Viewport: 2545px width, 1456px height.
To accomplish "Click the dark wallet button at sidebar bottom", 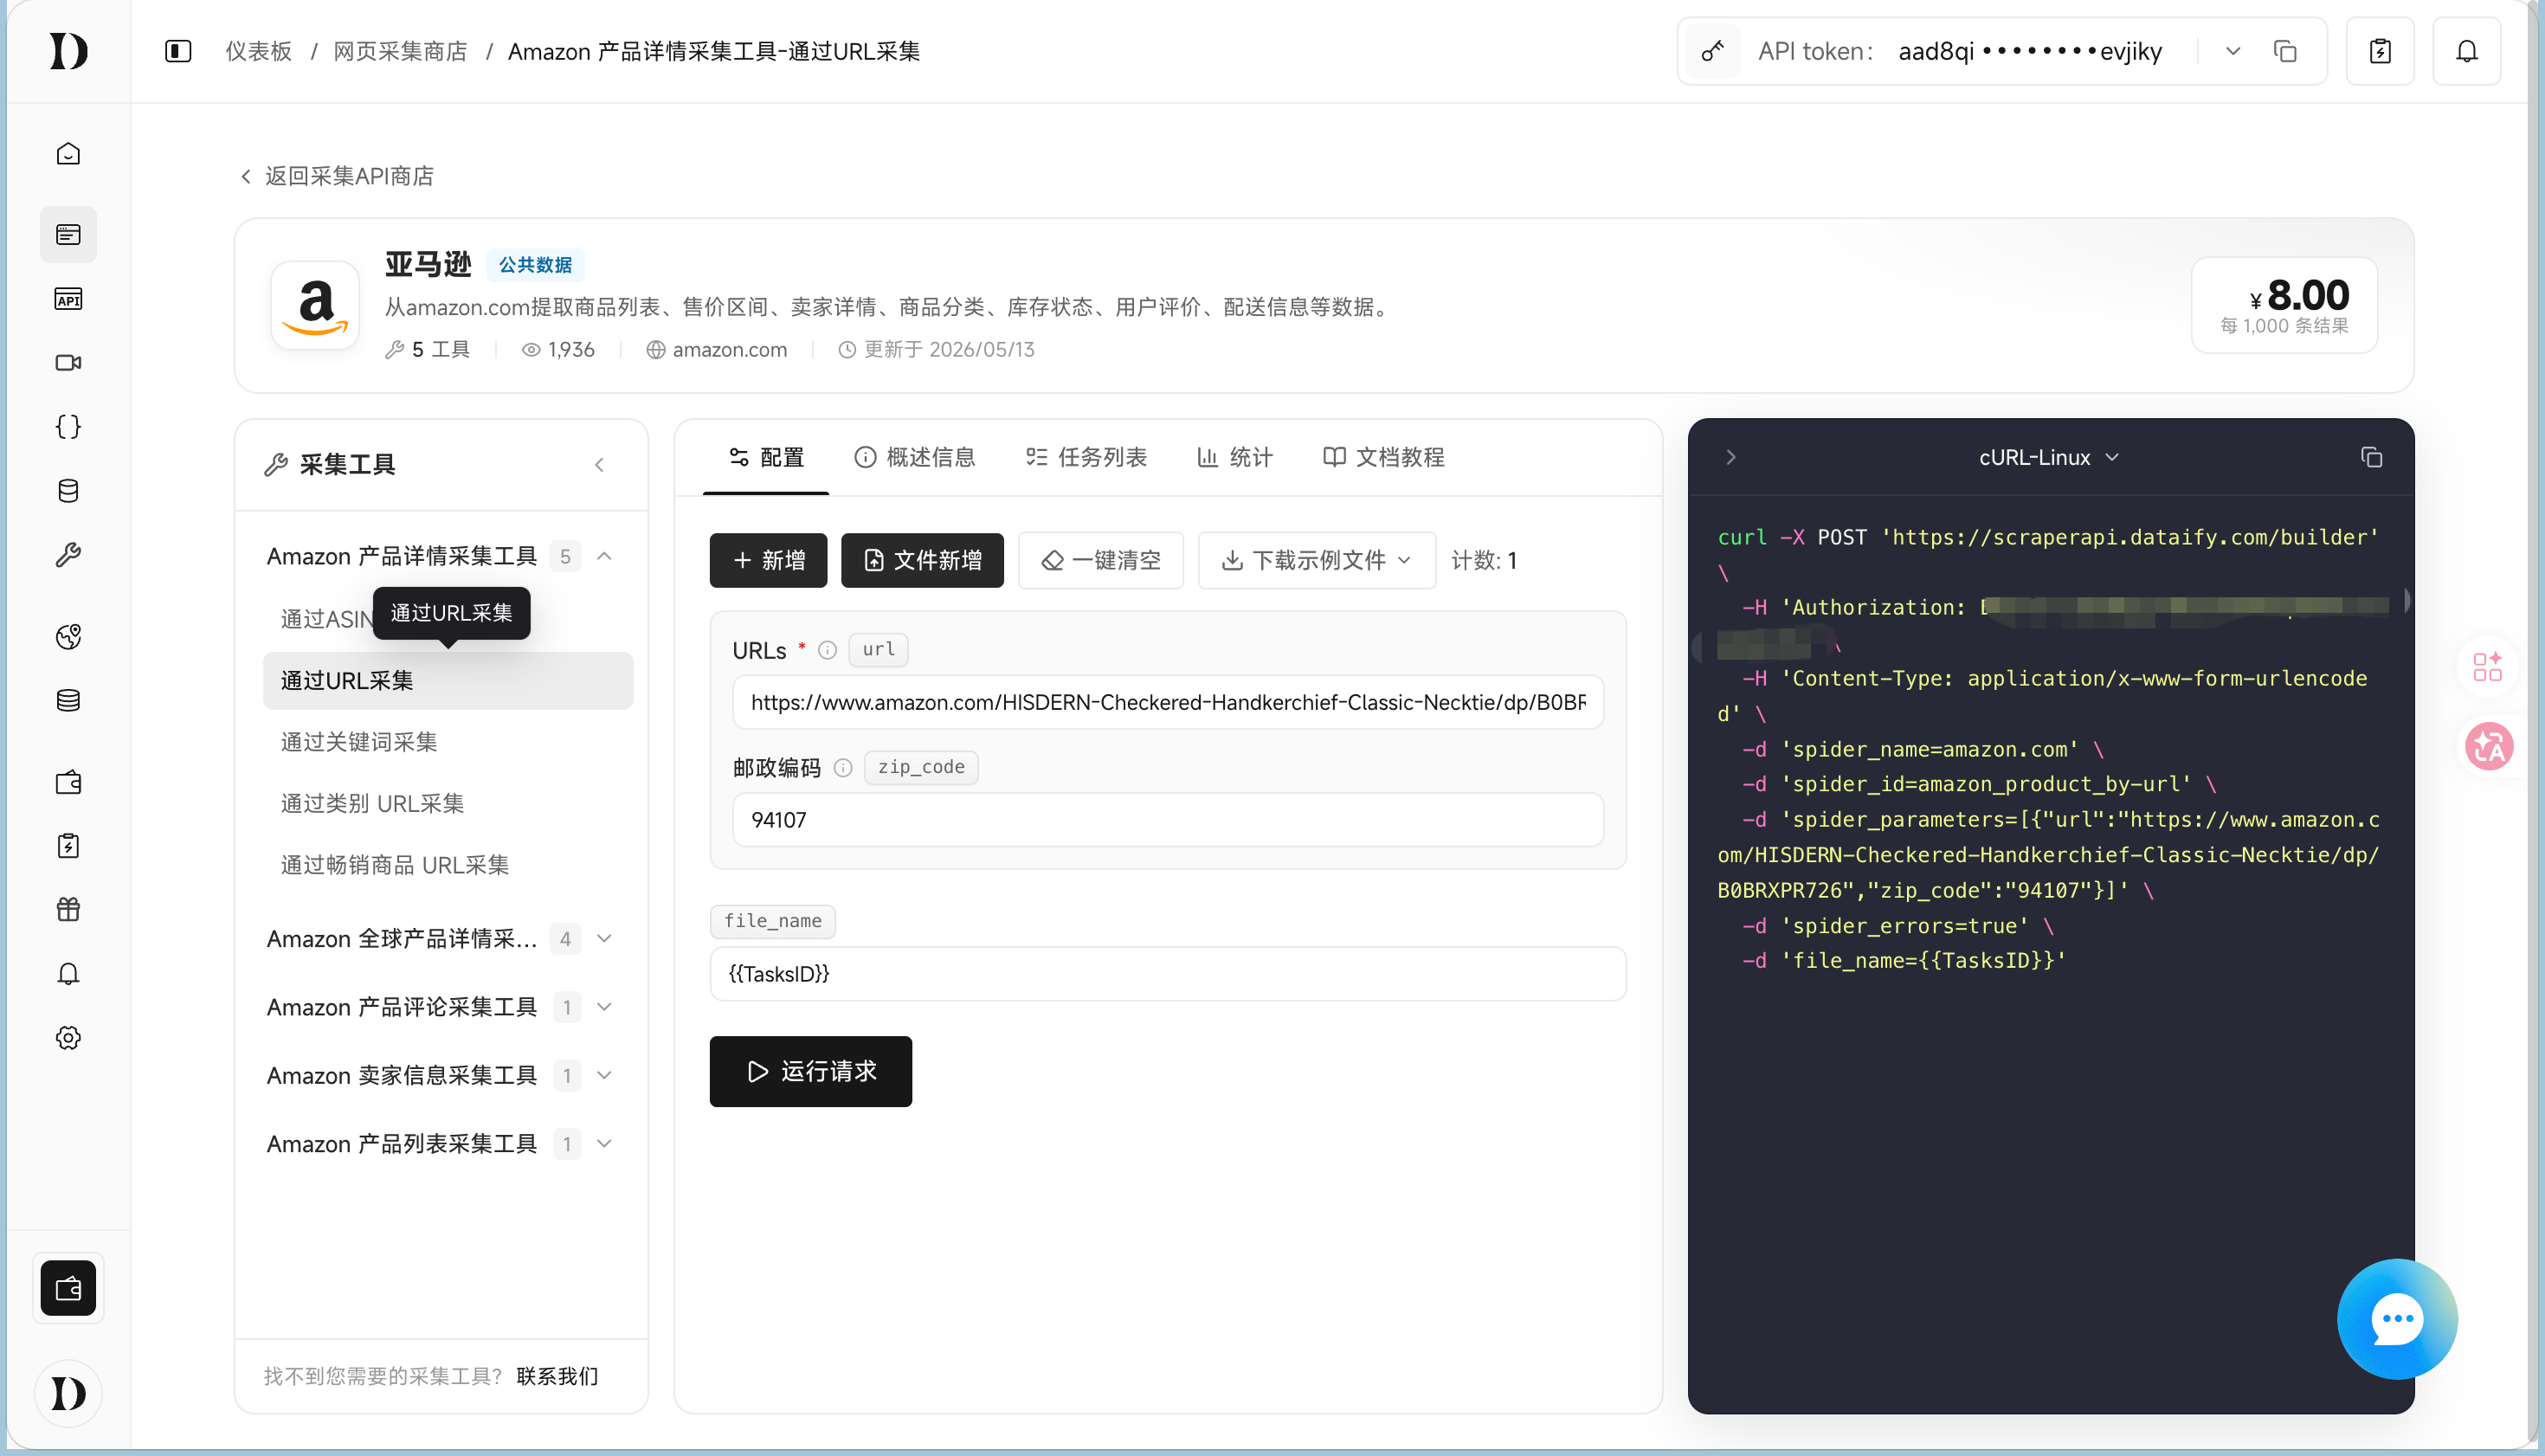I will tap(68, 1289).
